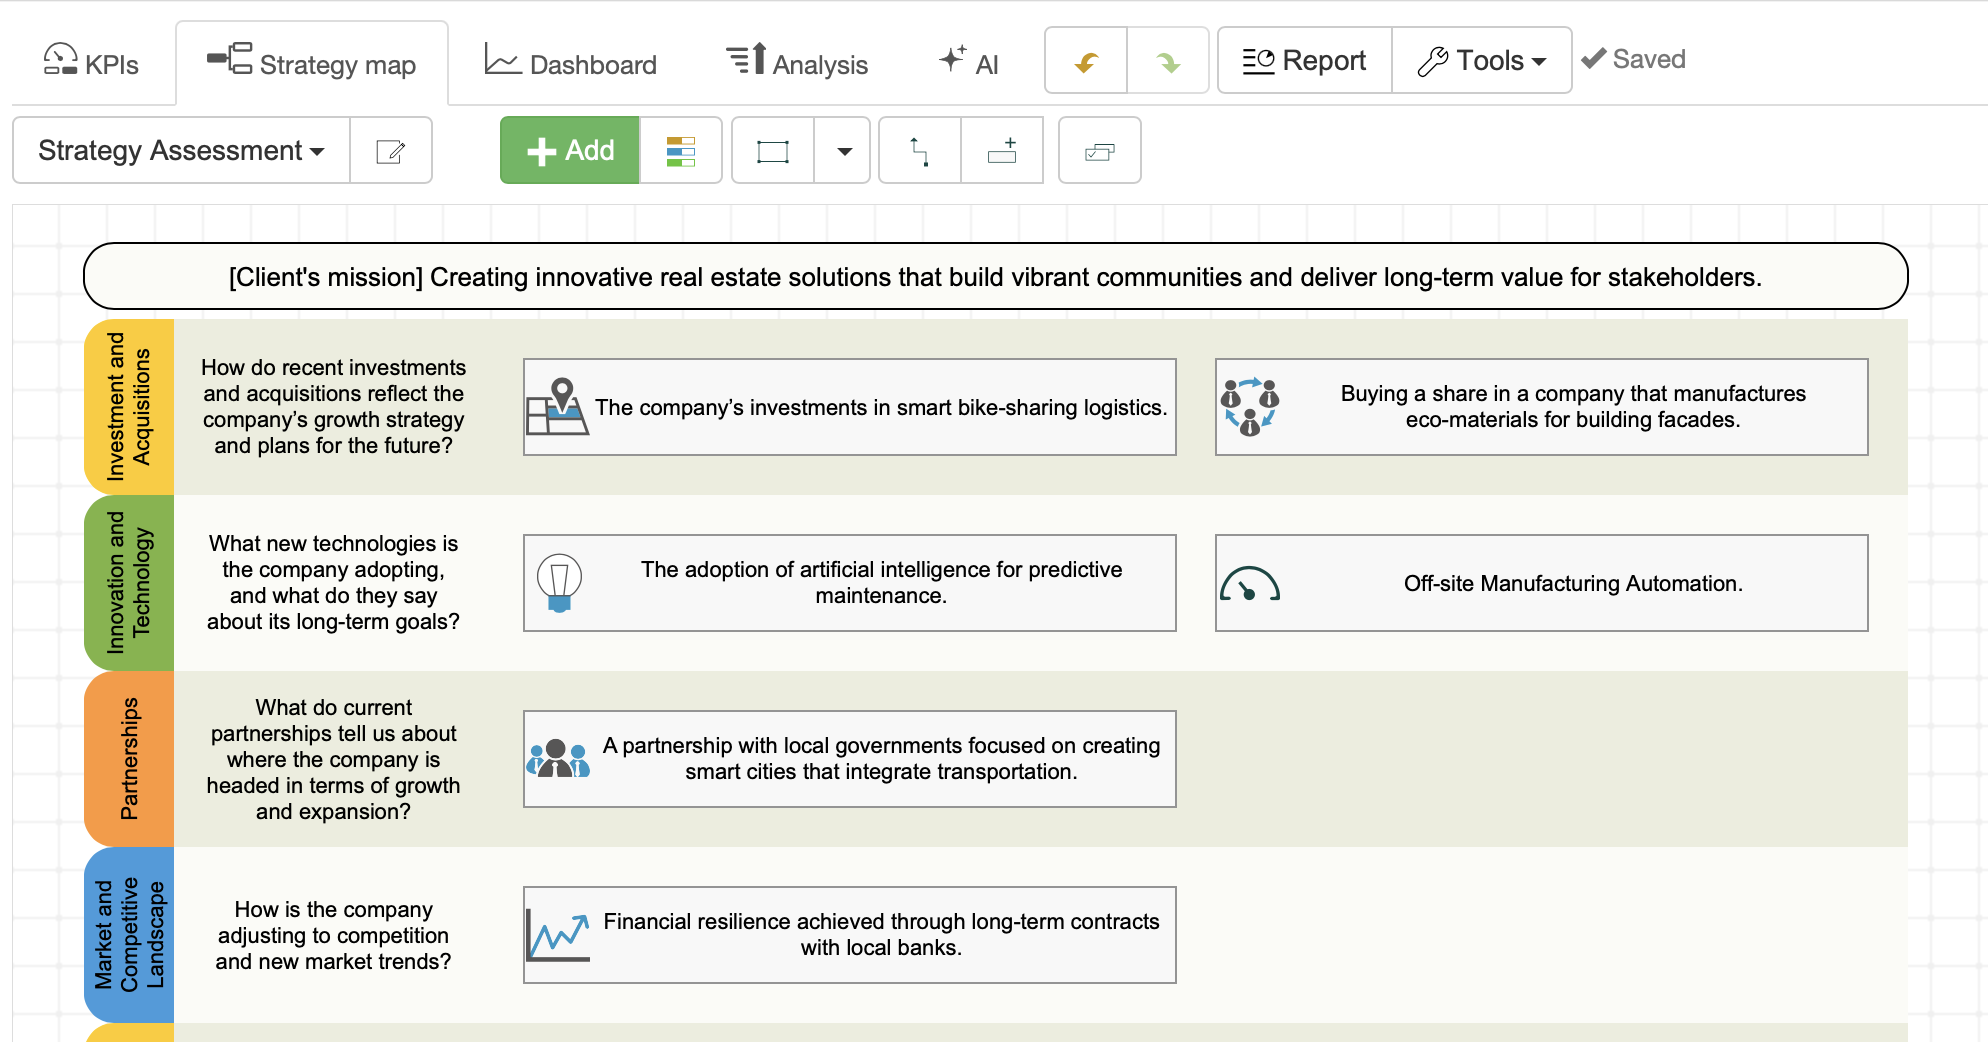Click the checkbox cards toolbar icon
1988x1042 pixels.
(x=1099, y=151)
